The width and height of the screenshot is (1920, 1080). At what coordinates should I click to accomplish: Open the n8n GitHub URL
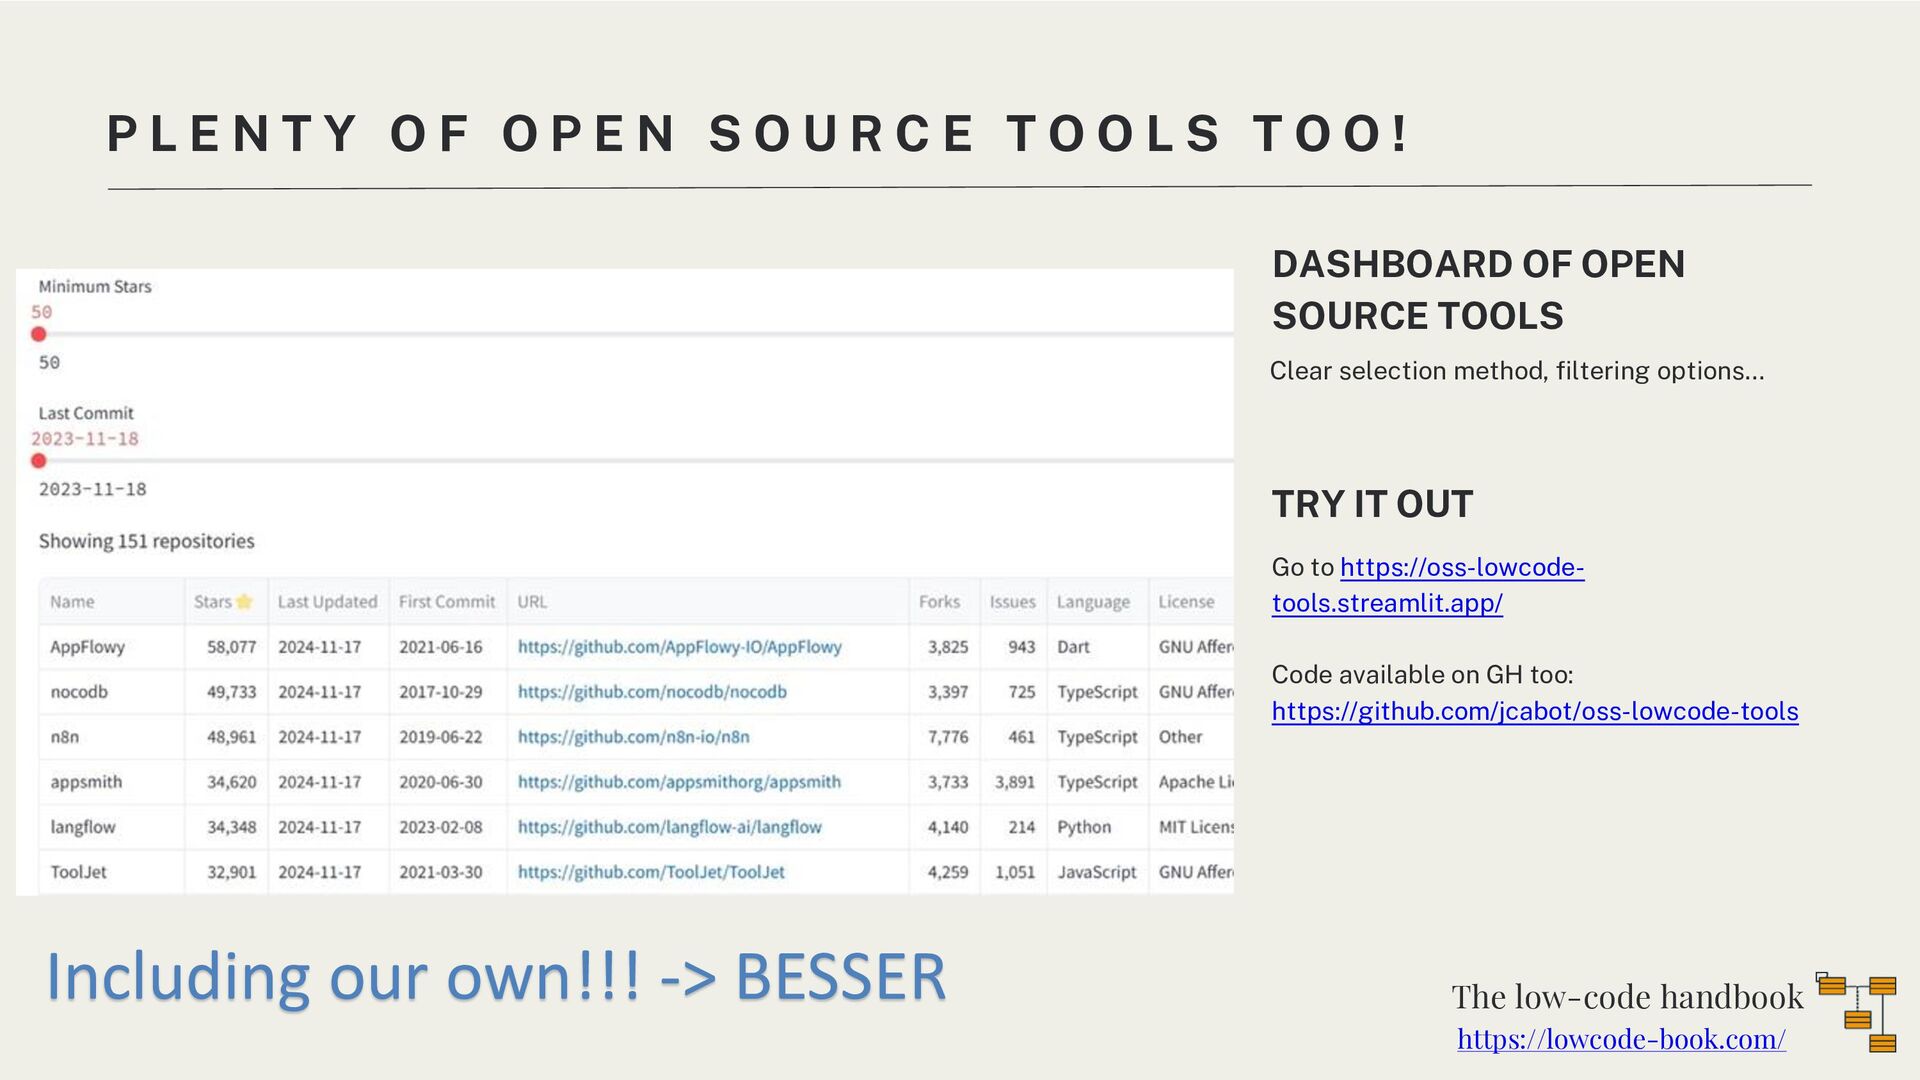tap(633, 737)
